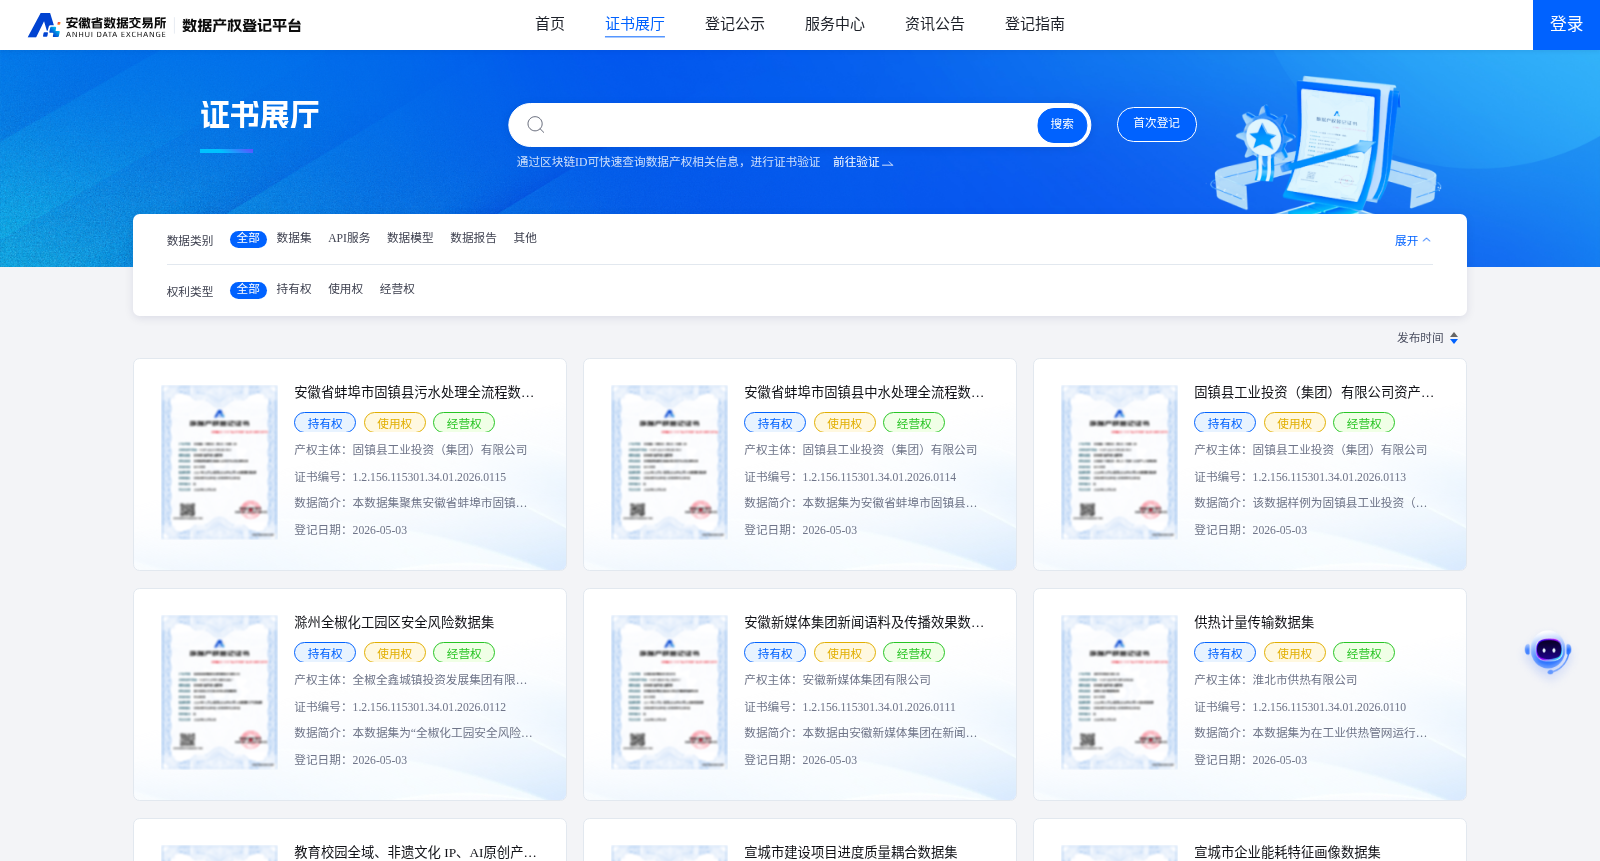
Task: Open certificate thumbnail for 安徽新媒体集团 card
Action: pyautogui.click(x=670, y=692)
